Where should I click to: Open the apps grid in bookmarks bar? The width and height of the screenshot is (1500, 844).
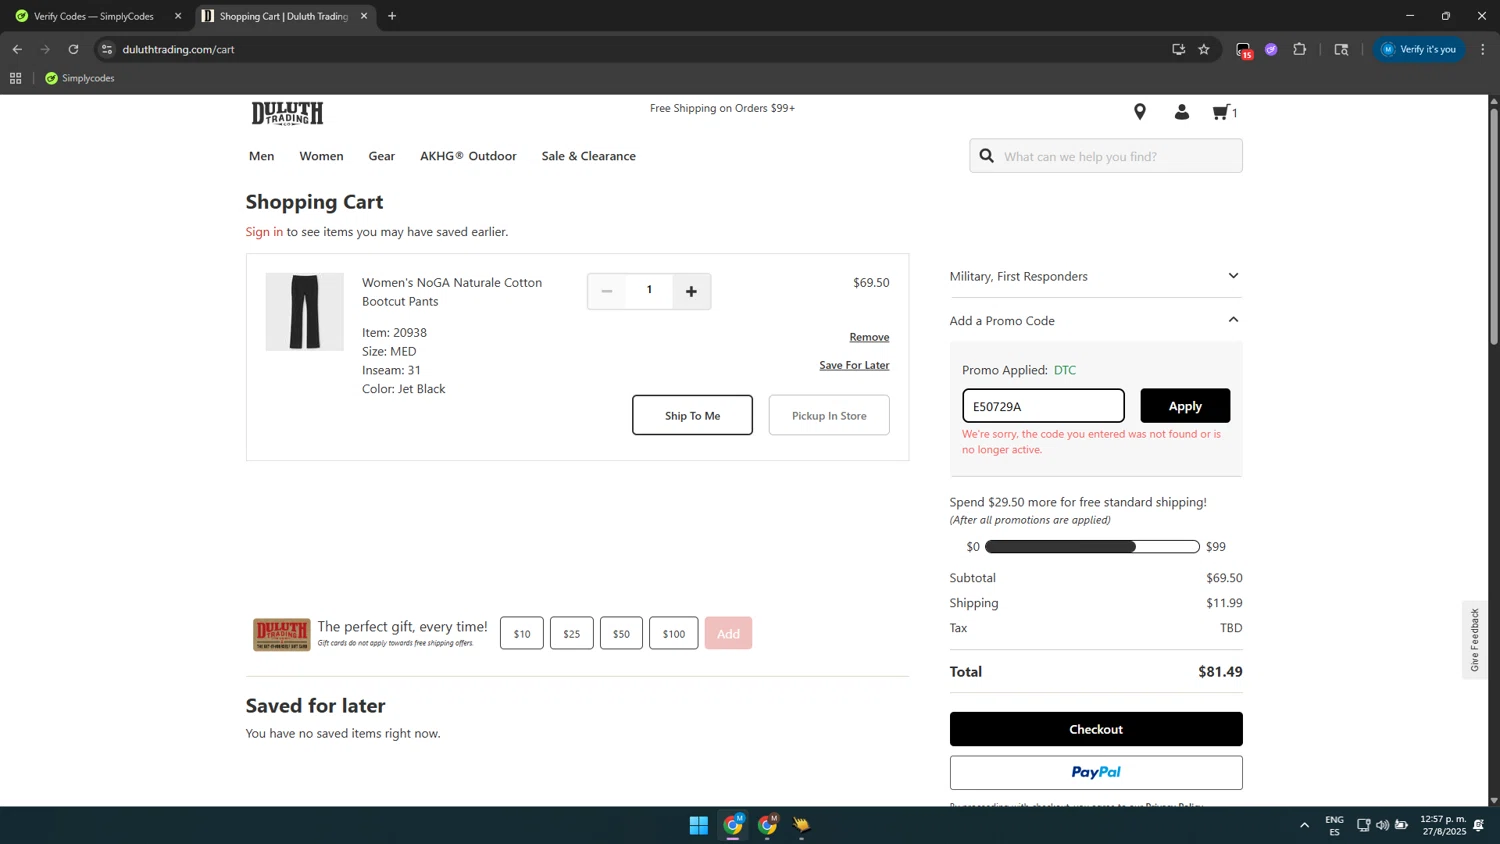click(15, 78)
